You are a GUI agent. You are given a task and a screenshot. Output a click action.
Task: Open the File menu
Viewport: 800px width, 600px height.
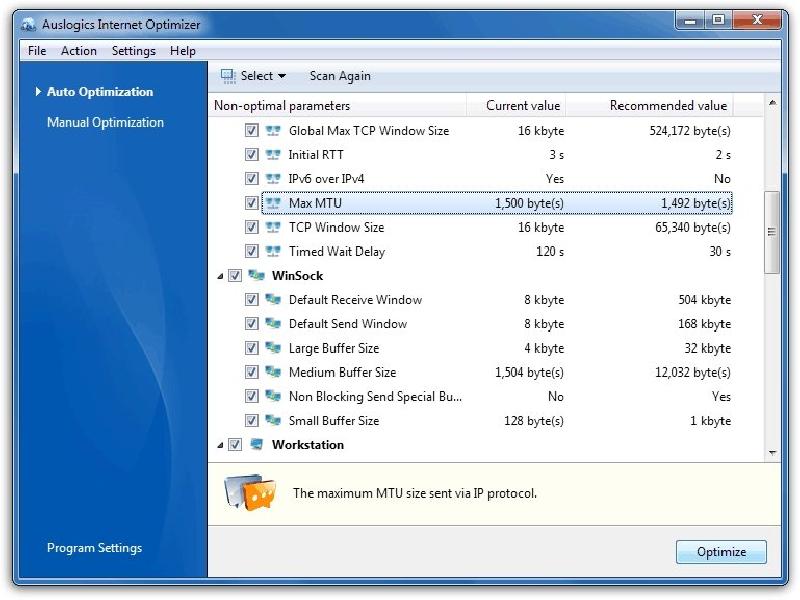coord(37,51)
